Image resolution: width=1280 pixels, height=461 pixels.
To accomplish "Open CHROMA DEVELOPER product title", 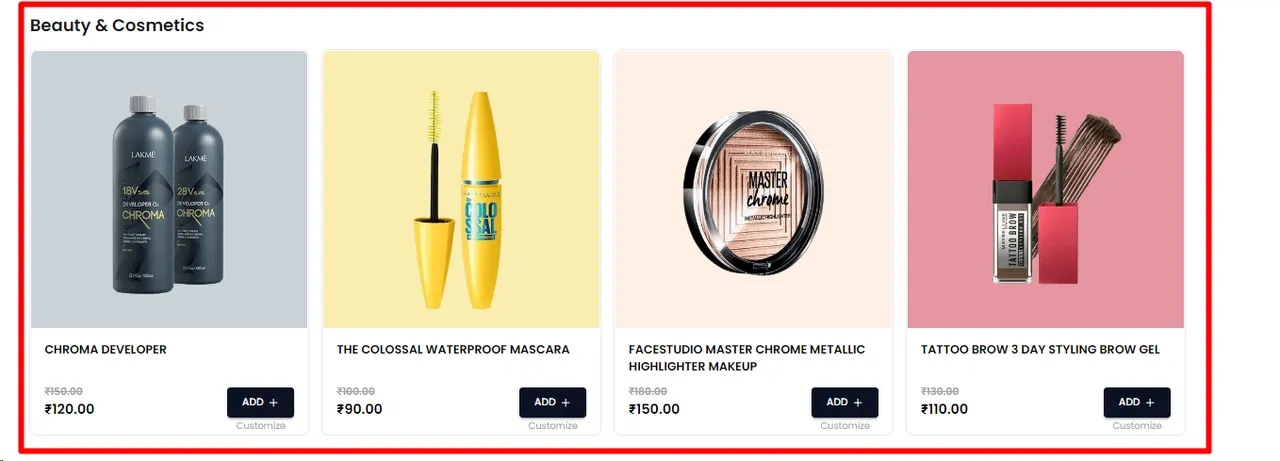I will click(106, 350).
